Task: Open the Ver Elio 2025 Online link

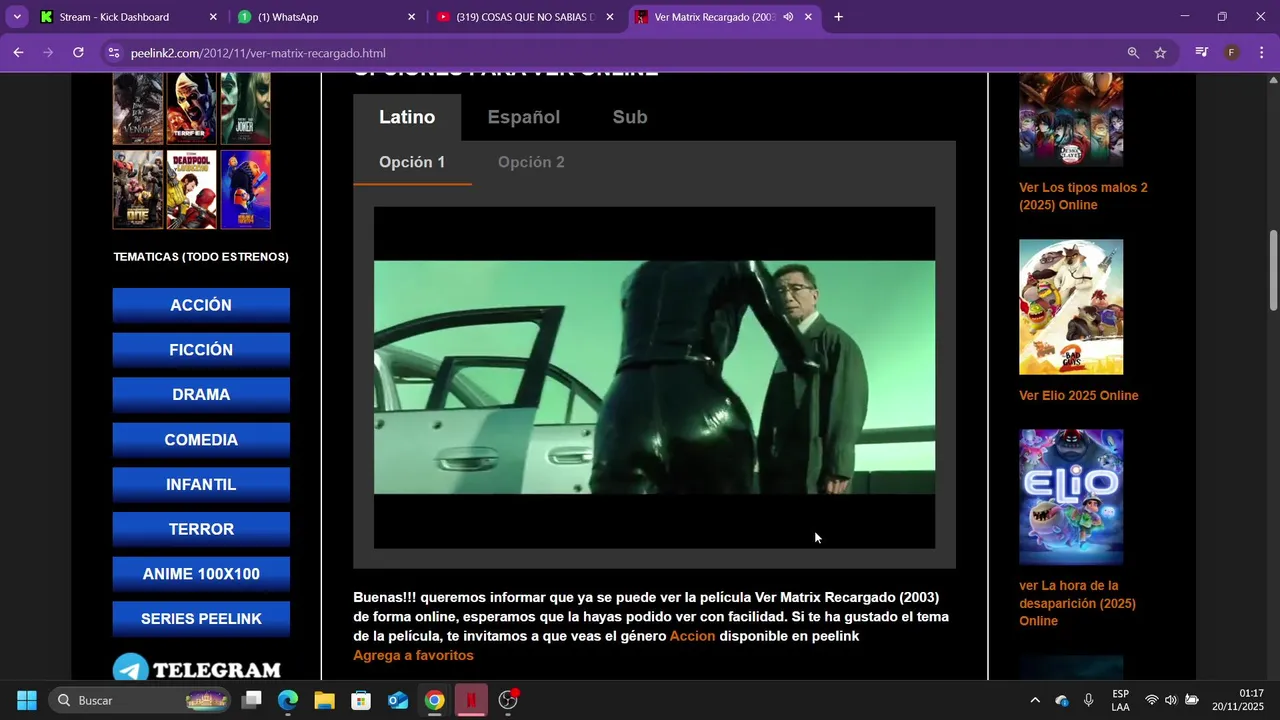Action: [1078, 395]
